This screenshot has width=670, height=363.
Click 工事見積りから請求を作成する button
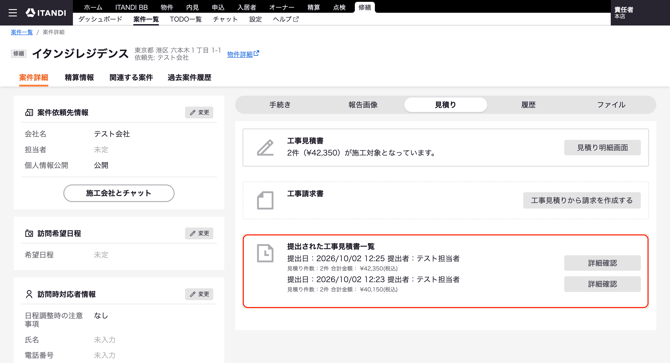click(582, 200)
